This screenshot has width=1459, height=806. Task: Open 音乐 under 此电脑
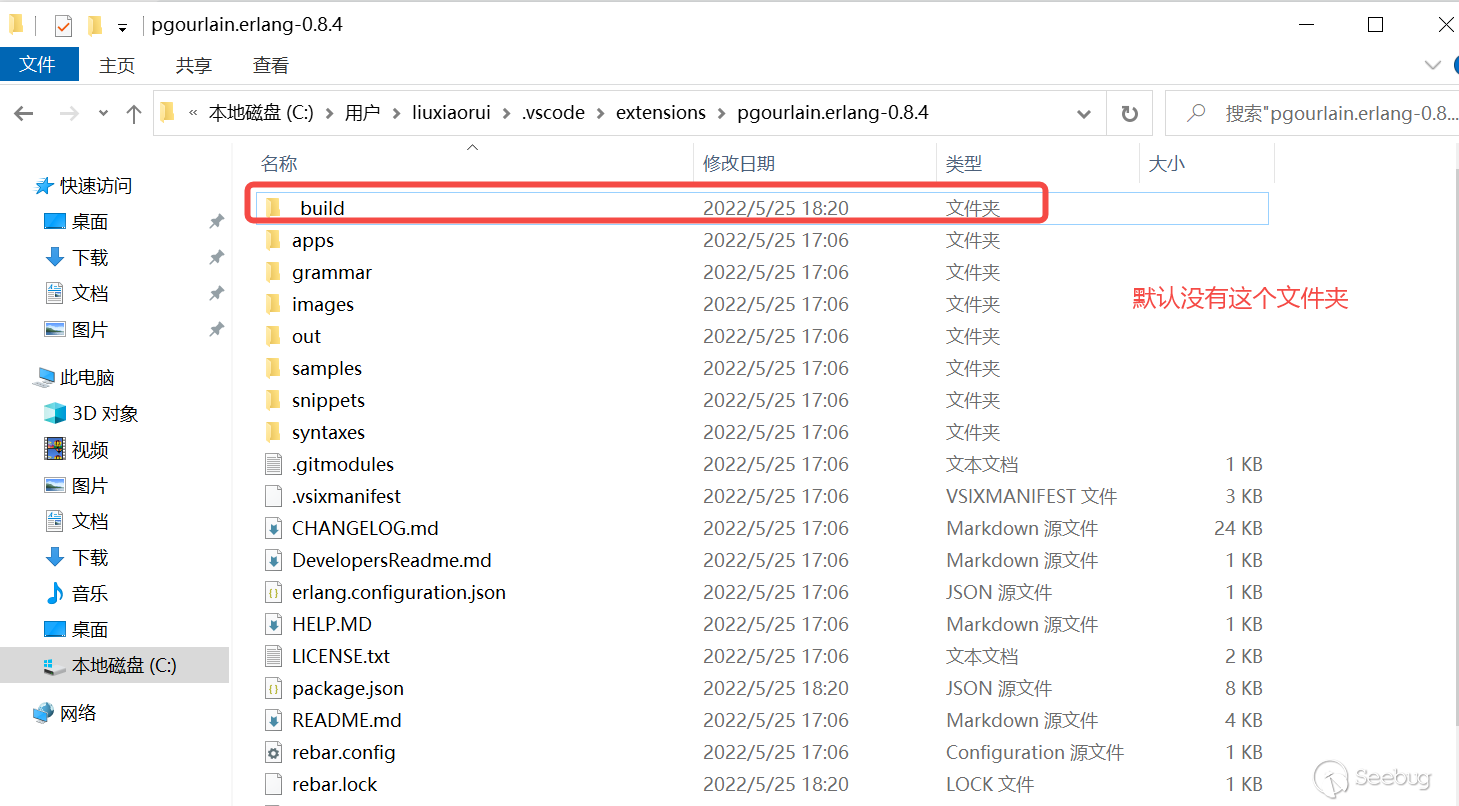[89, 594]
